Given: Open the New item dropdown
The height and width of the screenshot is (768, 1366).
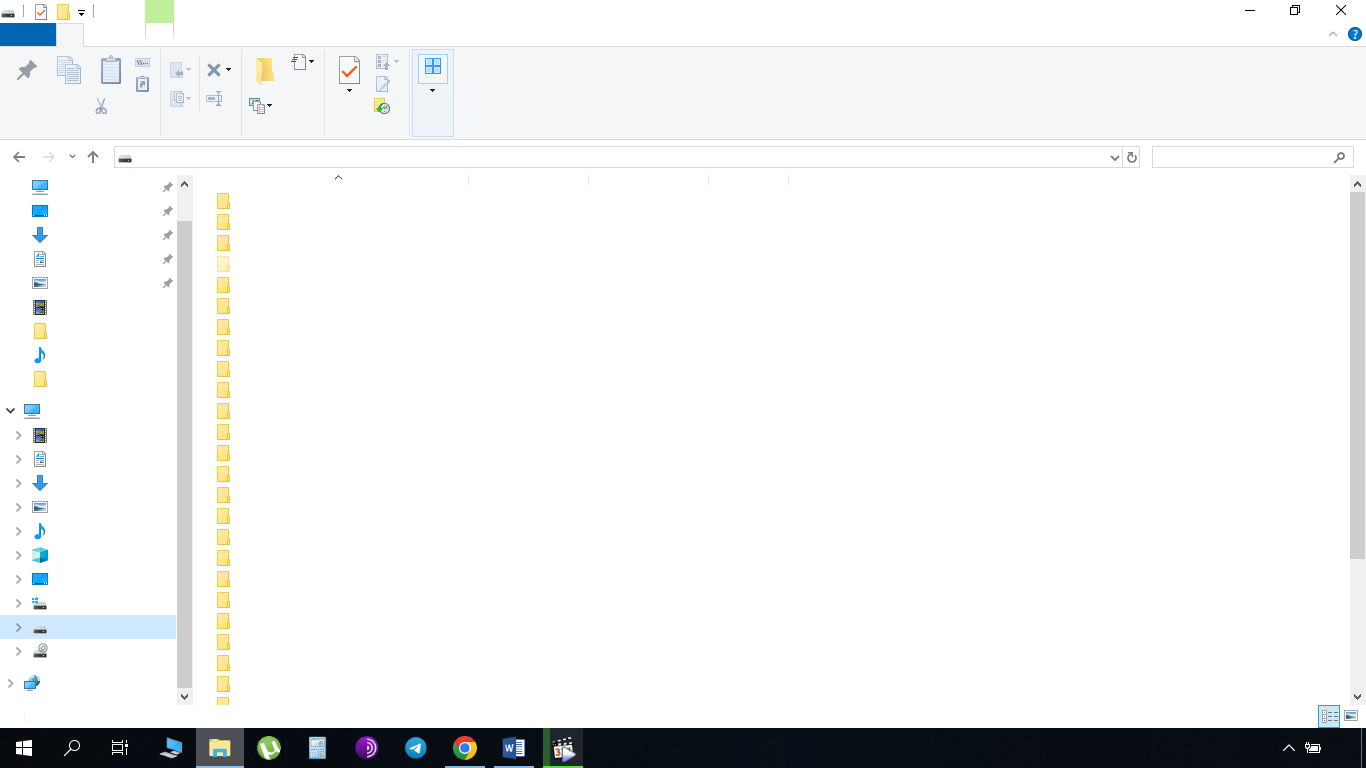Looking at the screenshot, I should point(303,62).
